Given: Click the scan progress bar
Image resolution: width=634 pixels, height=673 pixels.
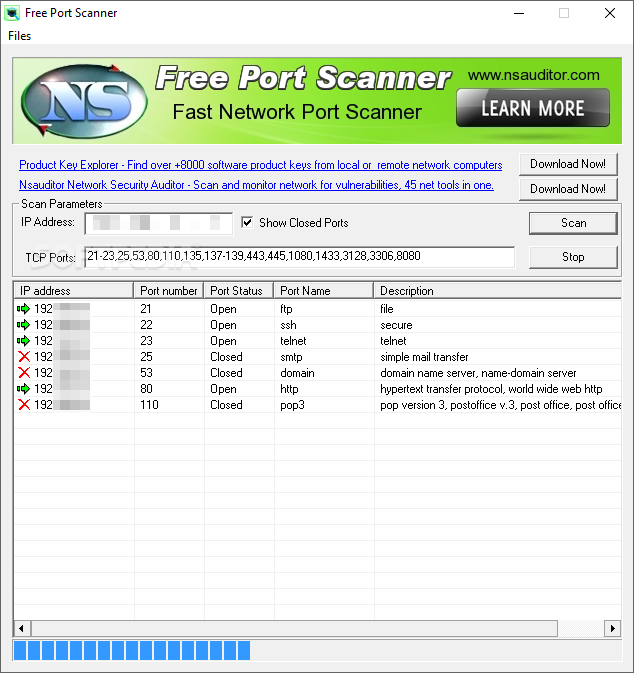Looking at the screenshot, I should tap(317, 650).
